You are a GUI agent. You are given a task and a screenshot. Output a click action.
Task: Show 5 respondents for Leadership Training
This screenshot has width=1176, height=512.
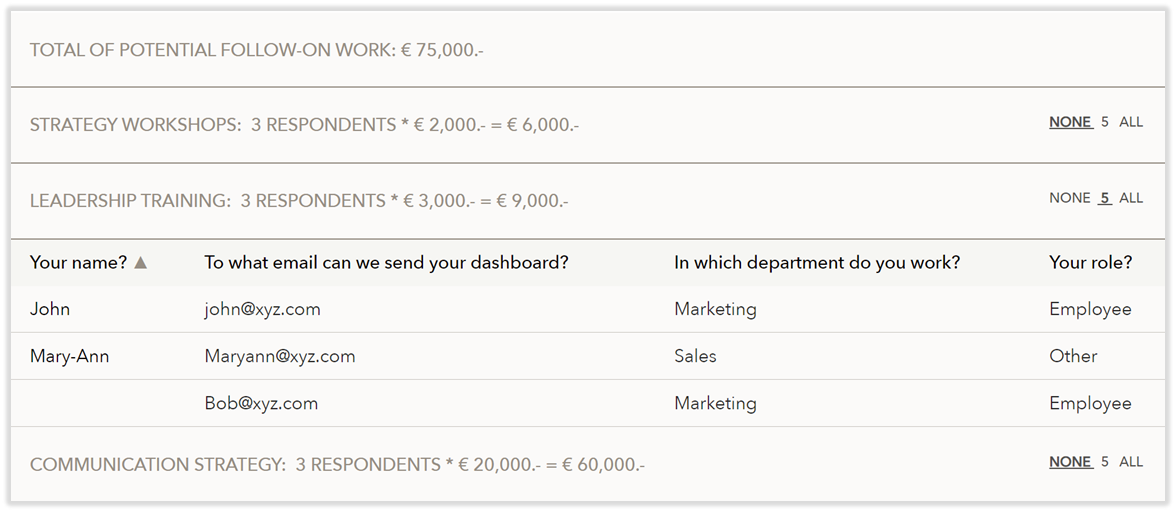click(x=1105, y=198)
